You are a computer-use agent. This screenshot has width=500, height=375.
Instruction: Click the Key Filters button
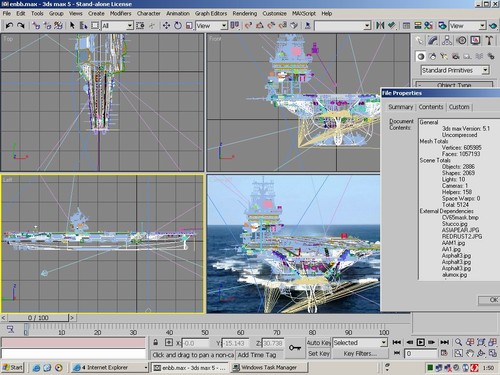pyautogui.click(x=360, y=354)
